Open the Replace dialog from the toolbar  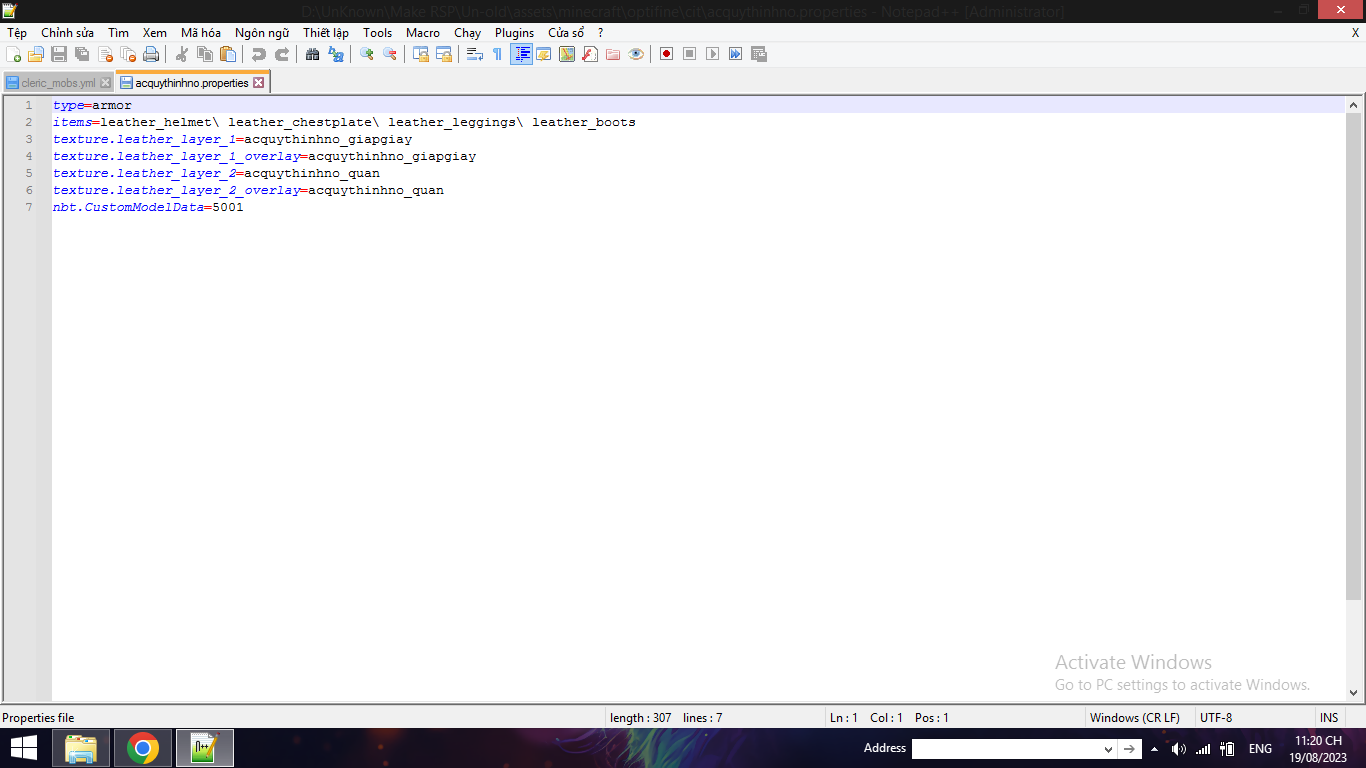point(336,54)
